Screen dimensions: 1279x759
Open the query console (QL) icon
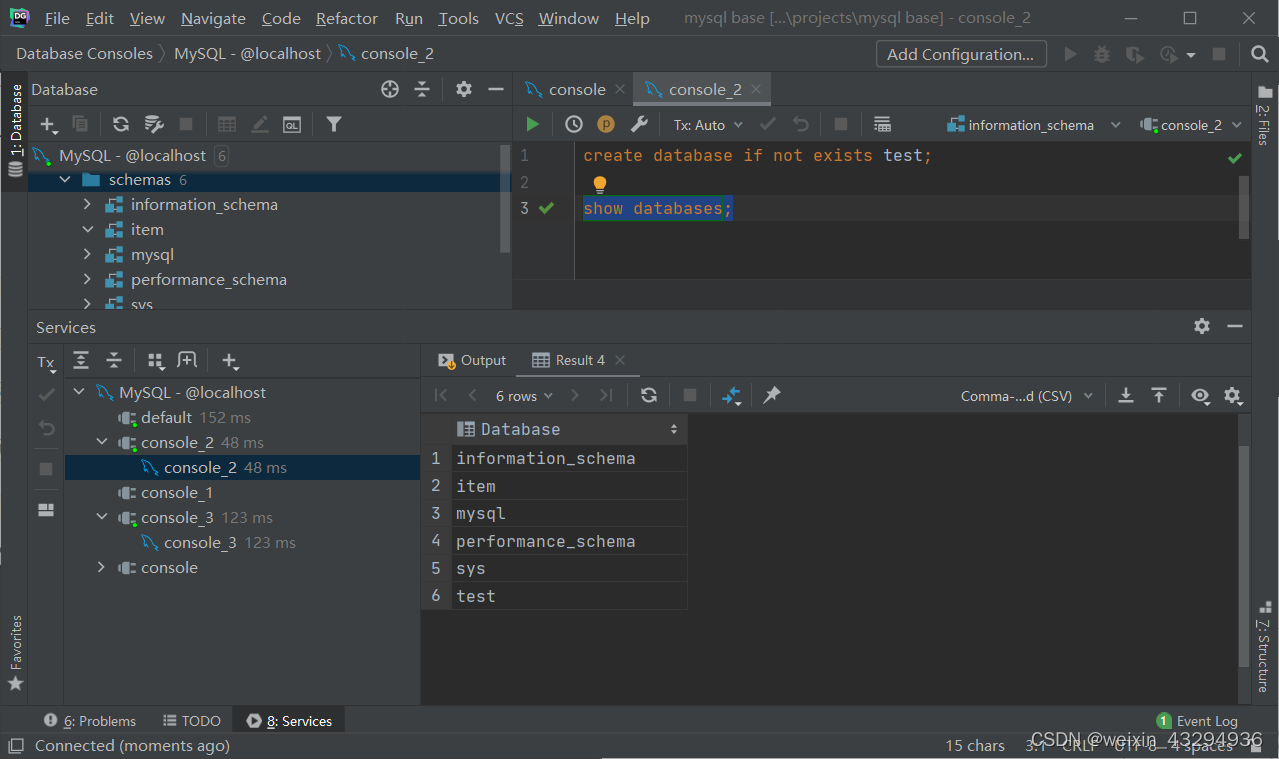[x=292, y=124]
